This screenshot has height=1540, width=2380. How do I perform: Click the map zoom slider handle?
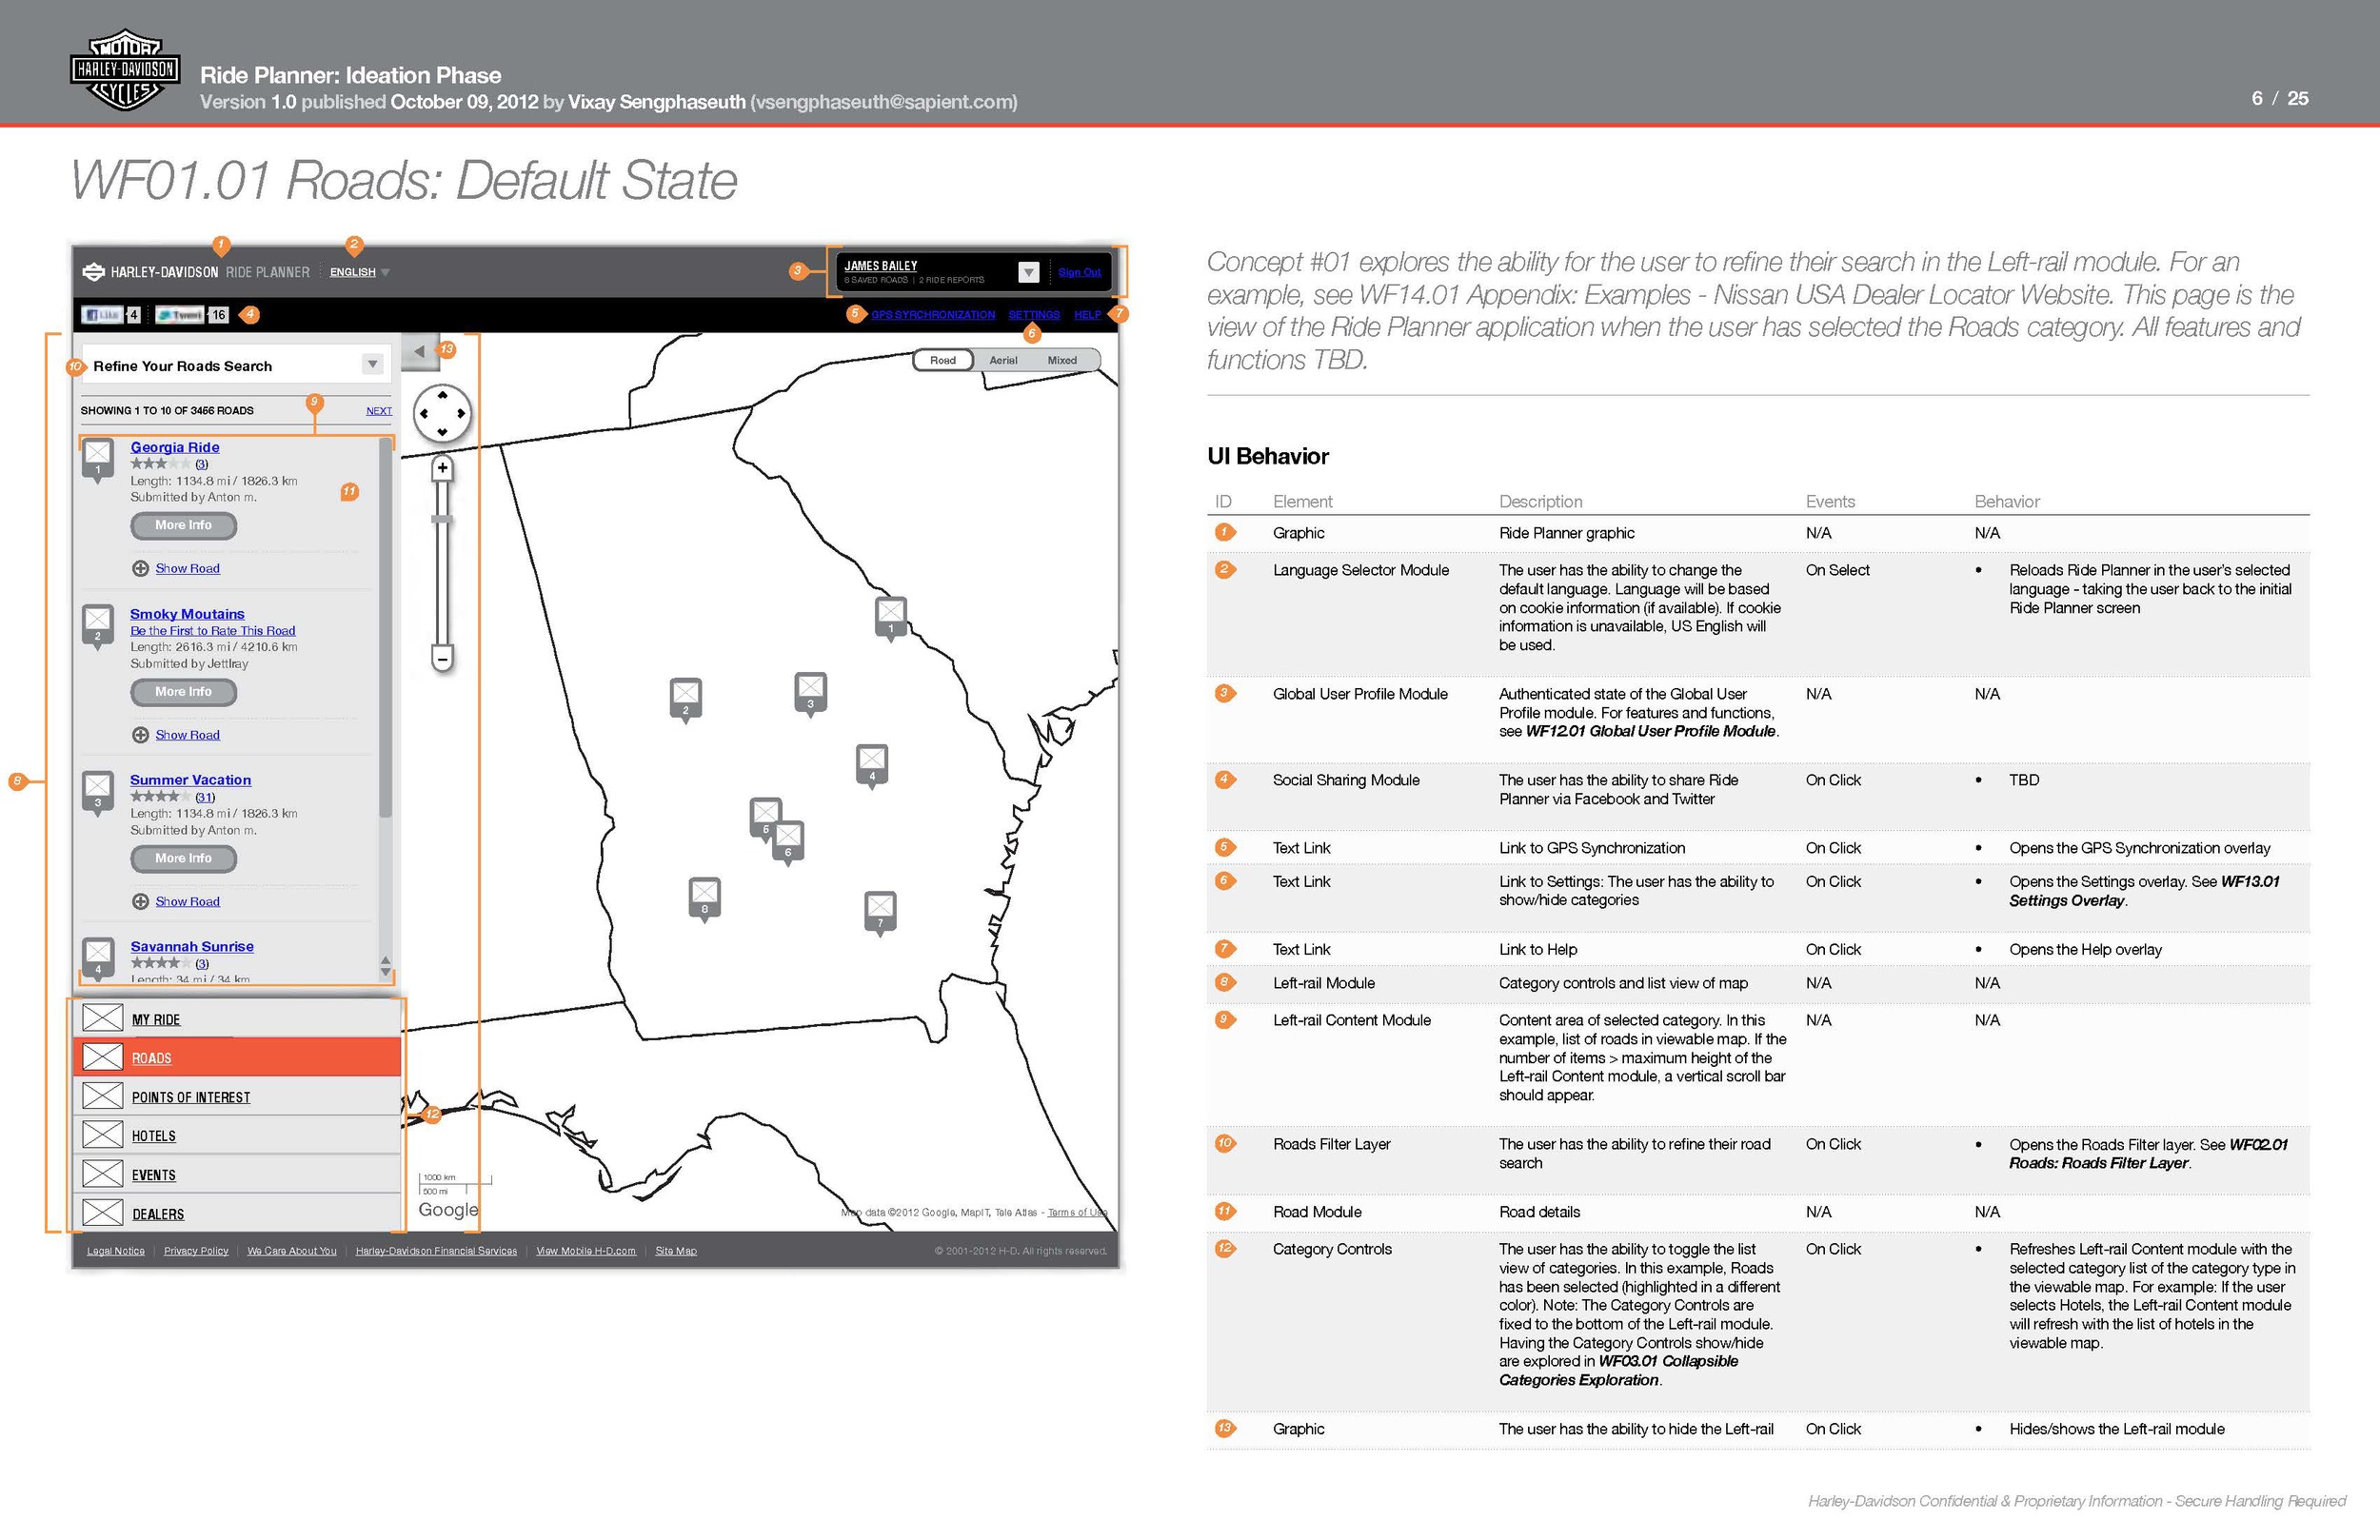(x=442, y=519)
